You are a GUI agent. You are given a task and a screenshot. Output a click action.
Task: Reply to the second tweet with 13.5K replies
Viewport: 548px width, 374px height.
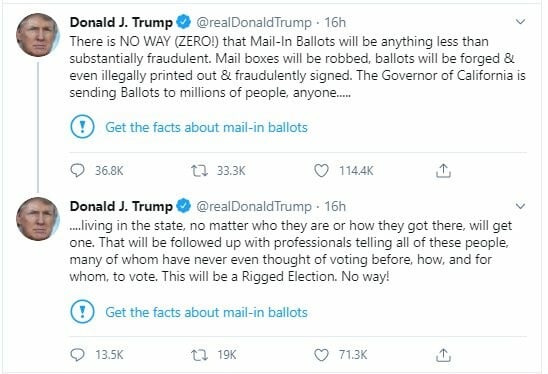(x=77, y=355)
